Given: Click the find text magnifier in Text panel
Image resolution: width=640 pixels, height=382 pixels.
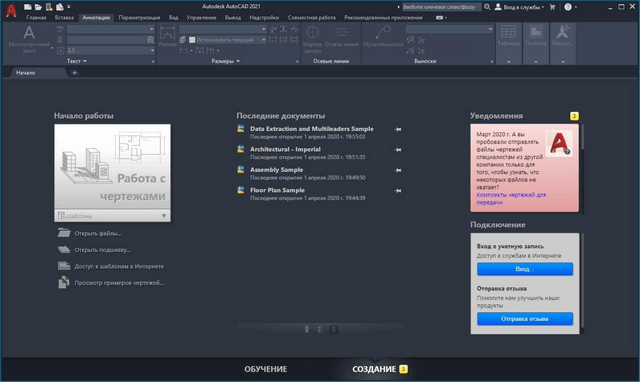Looking at the screenshot, I should pos(151,40).
